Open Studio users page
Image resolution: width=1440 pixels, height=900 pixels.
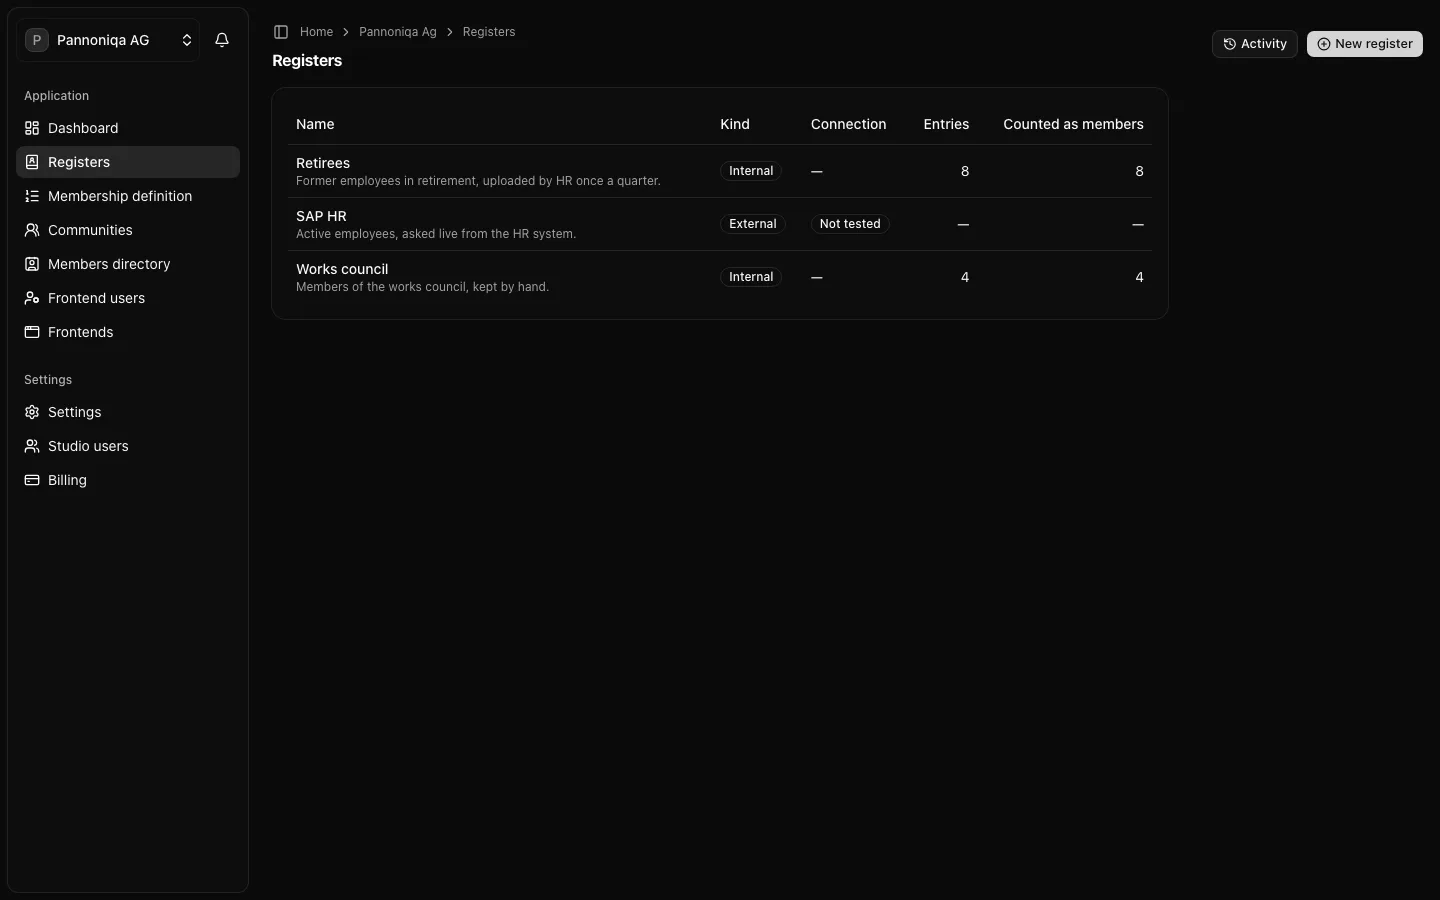[128, 446]
